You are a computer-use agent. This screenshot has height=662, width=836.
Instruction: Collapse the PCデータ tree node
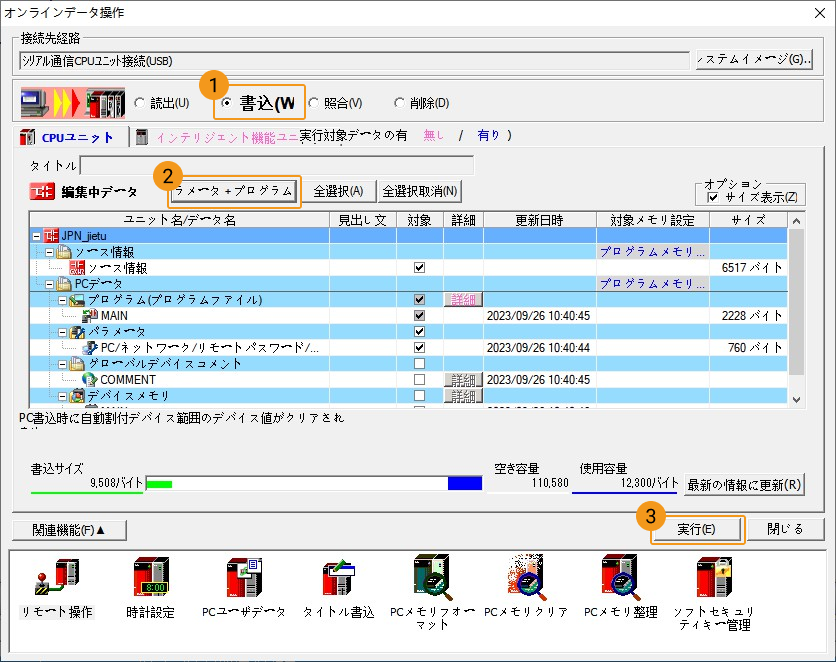[x=50, y=284]
